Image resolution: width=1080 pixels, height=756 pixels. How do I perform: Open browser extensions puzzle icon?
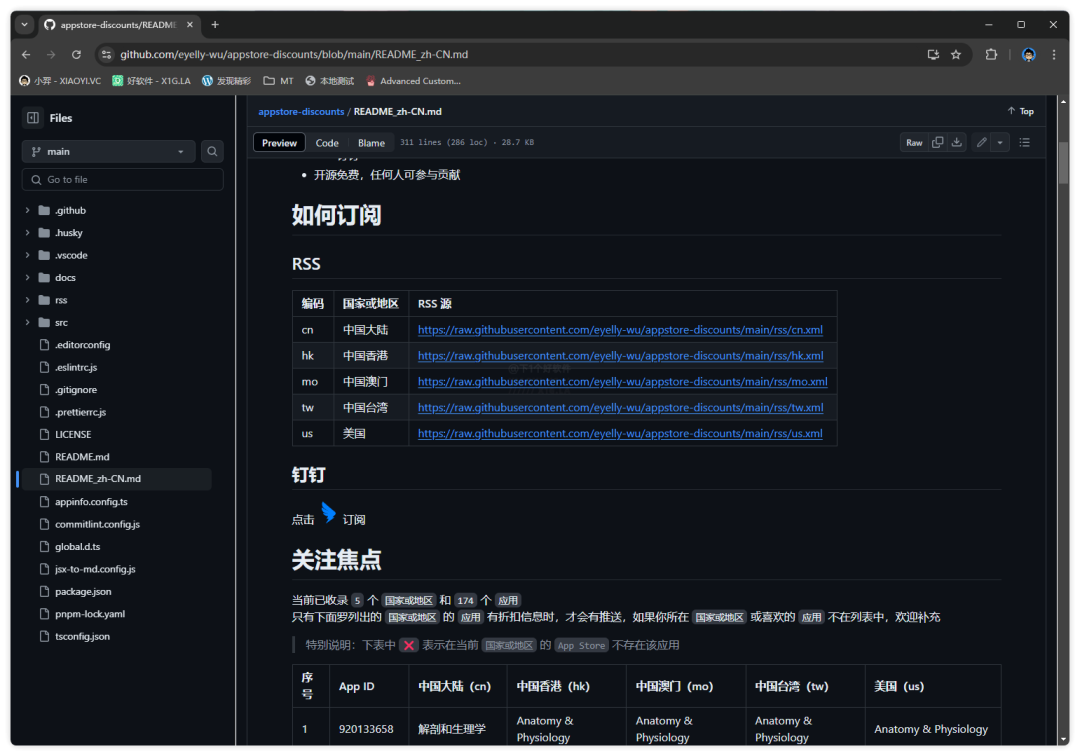pos(991,54)
